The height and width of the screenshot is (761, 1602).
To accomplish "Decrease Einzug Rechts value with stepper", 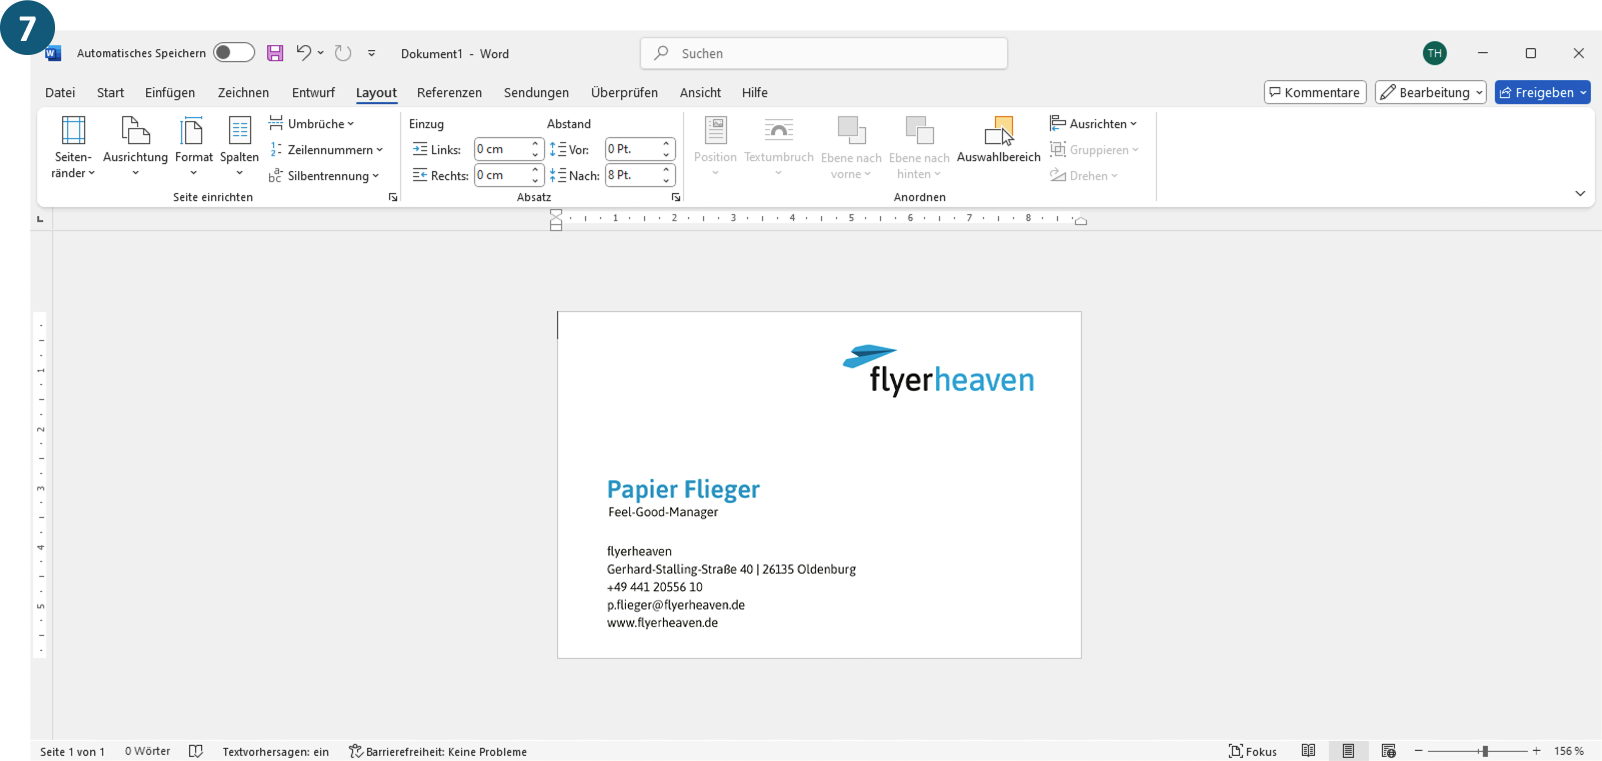I will 536,181.
